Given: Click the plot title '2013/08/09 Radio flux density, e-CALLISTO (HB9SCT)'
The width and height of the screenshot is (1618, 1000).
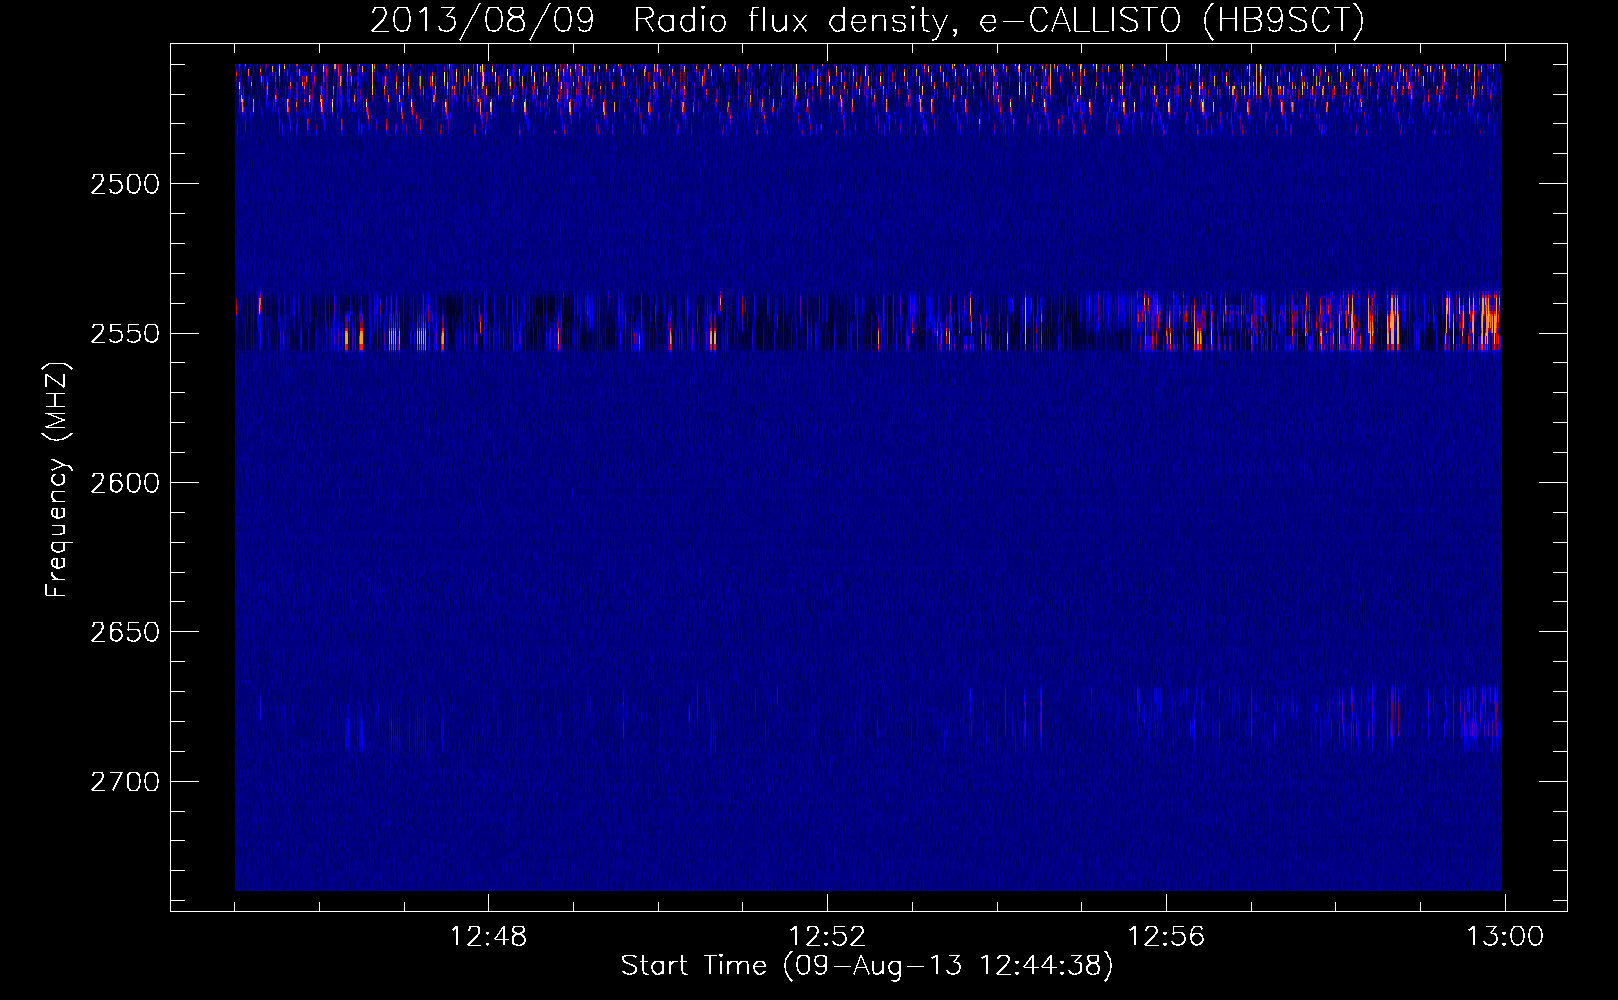Looking at the screenshot, I should (x=867, y=20).
